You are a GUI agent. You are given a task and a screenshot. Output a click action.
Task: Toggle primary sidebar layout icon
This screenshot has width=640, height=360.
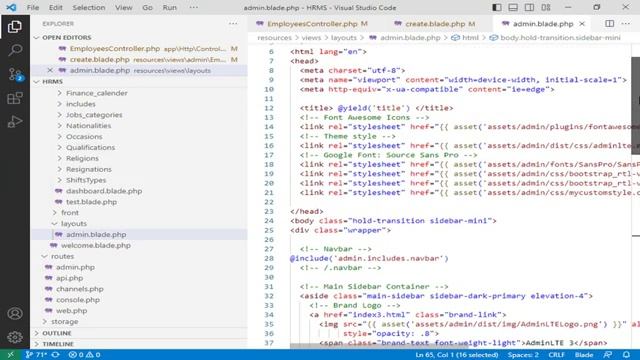pos(497,7)
